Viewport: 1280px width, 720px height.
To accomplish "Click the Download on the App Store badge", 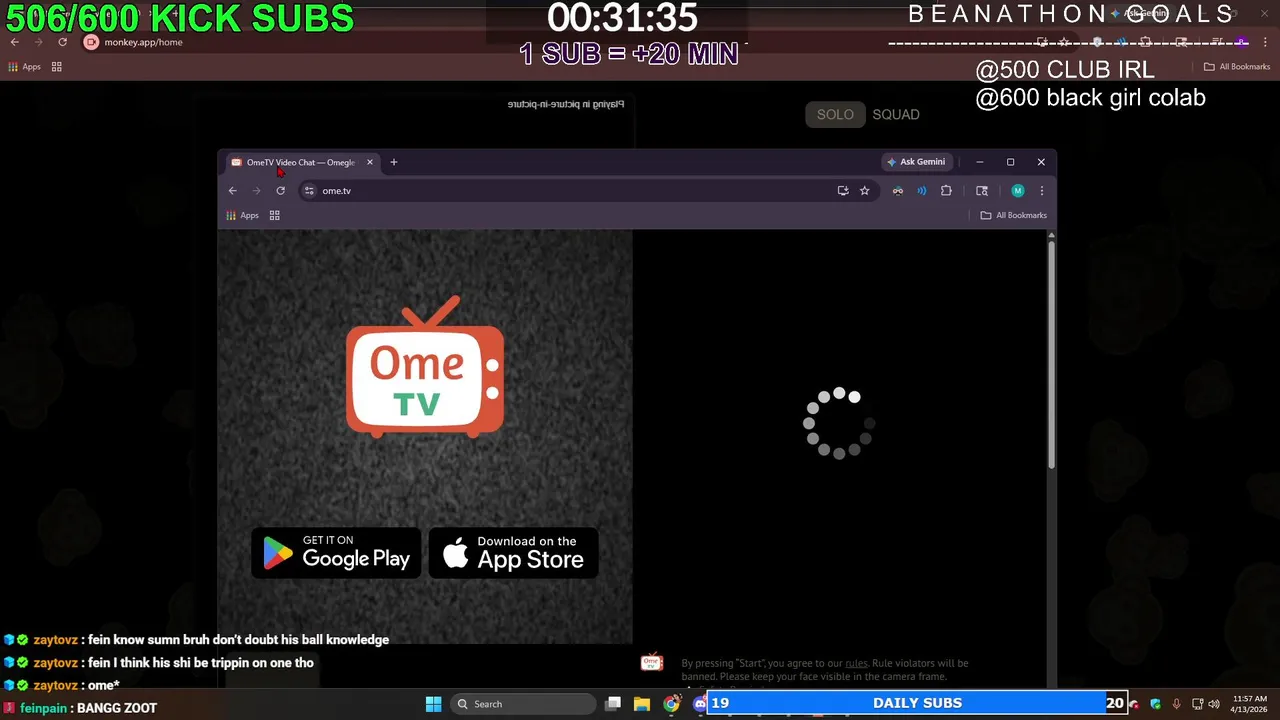I will click(514, 553).
